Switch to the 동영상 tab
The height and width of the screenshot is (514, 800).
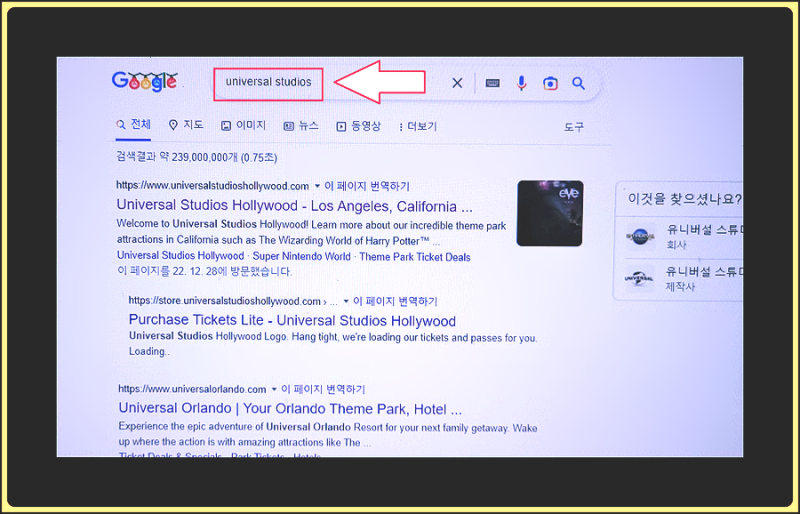(x=358, y=126)
